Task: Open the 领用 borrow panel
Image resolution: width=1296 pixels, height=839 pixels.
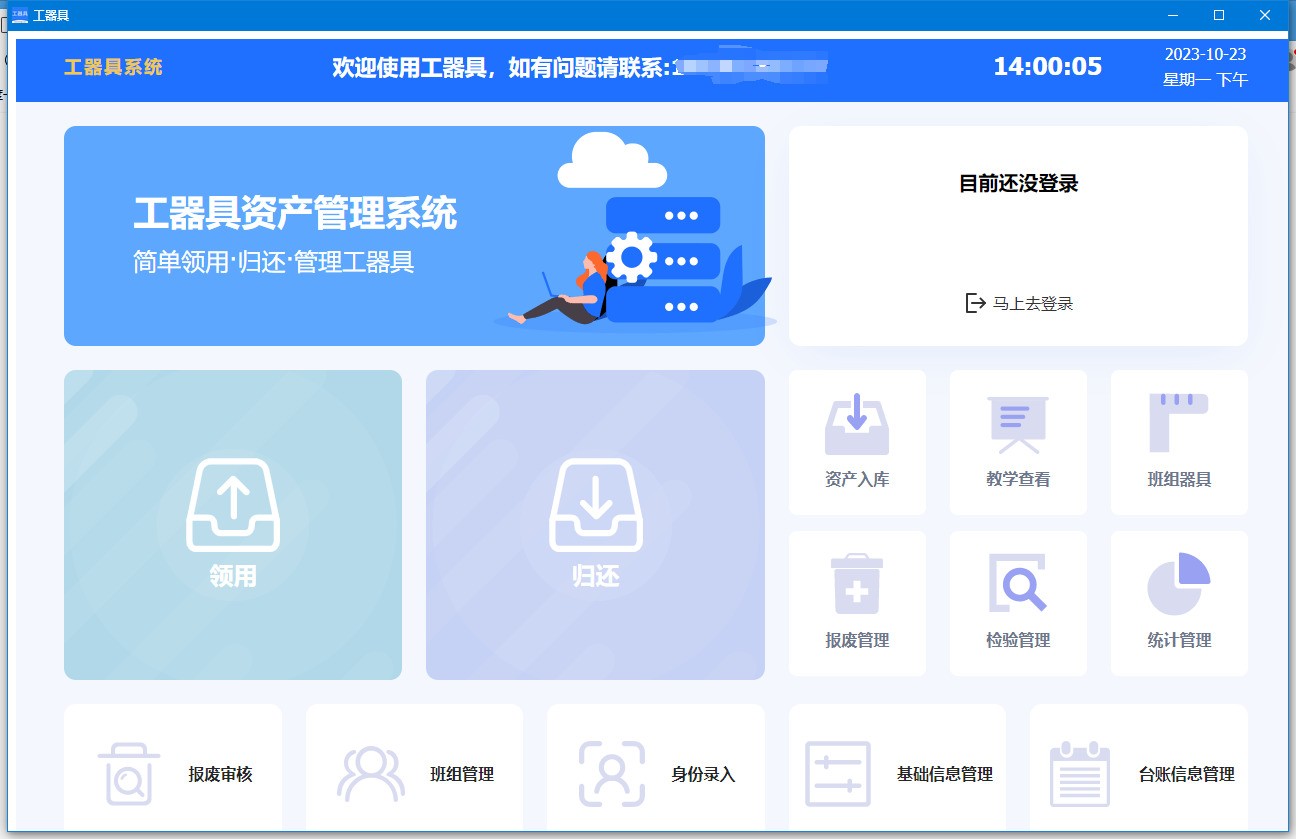Action: (232, 524)
